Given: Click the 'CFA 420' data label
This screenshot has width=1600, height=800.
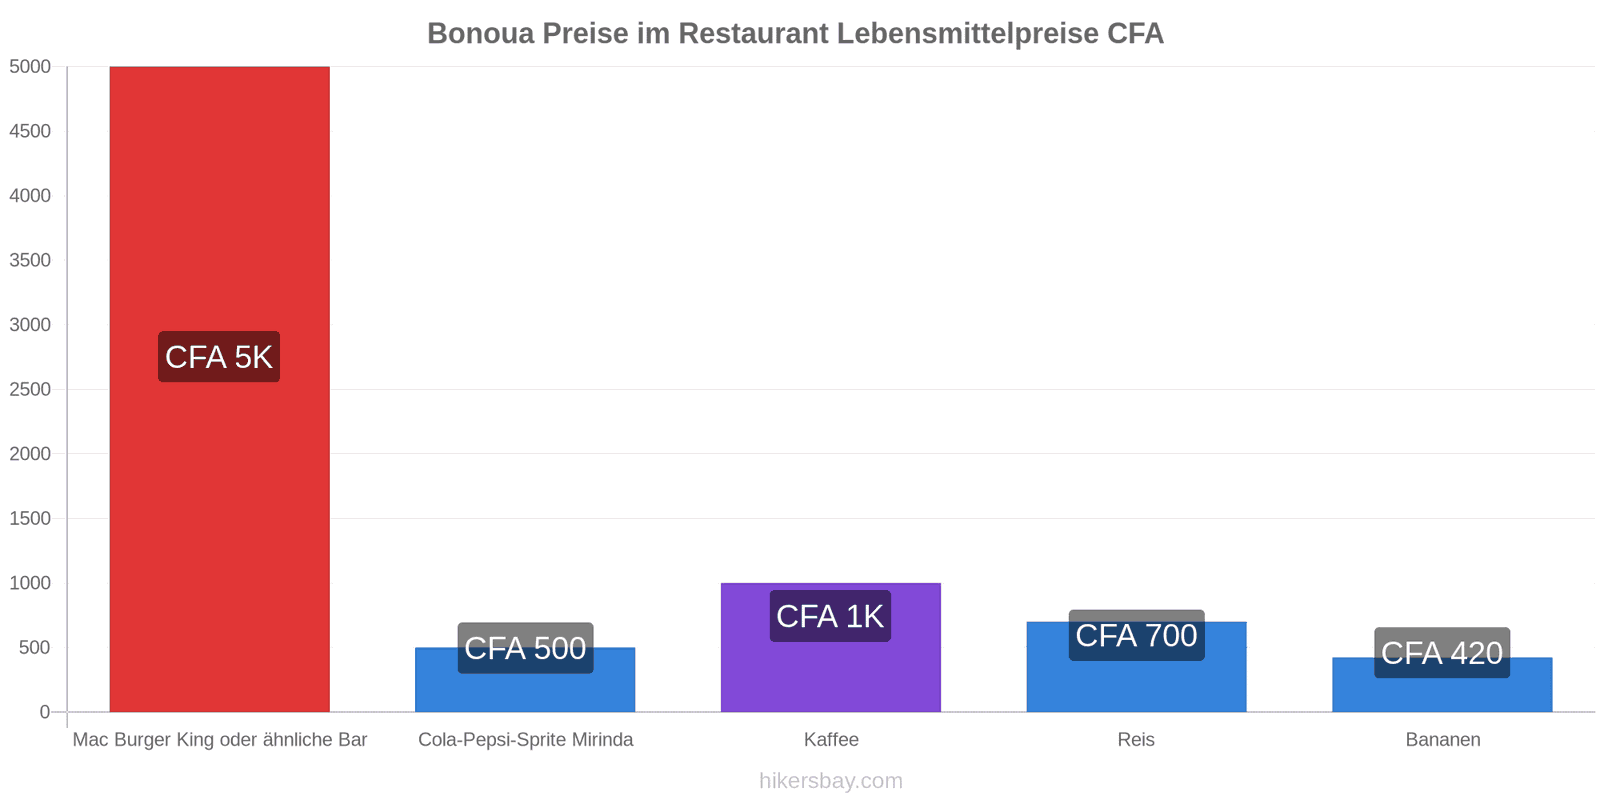Looking at the screenshot, I should pos(1441,653).
